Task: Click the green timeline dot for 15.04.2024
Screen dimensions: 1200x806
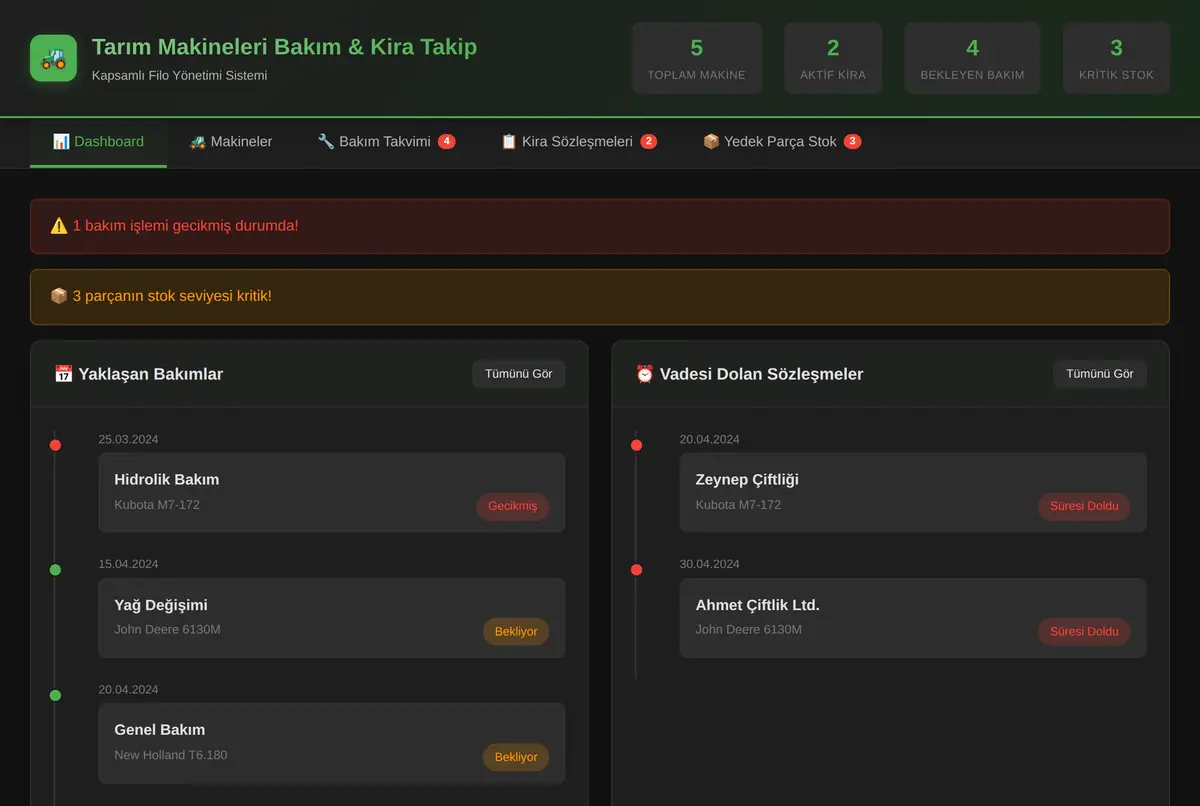Action: tap(55, 570)
